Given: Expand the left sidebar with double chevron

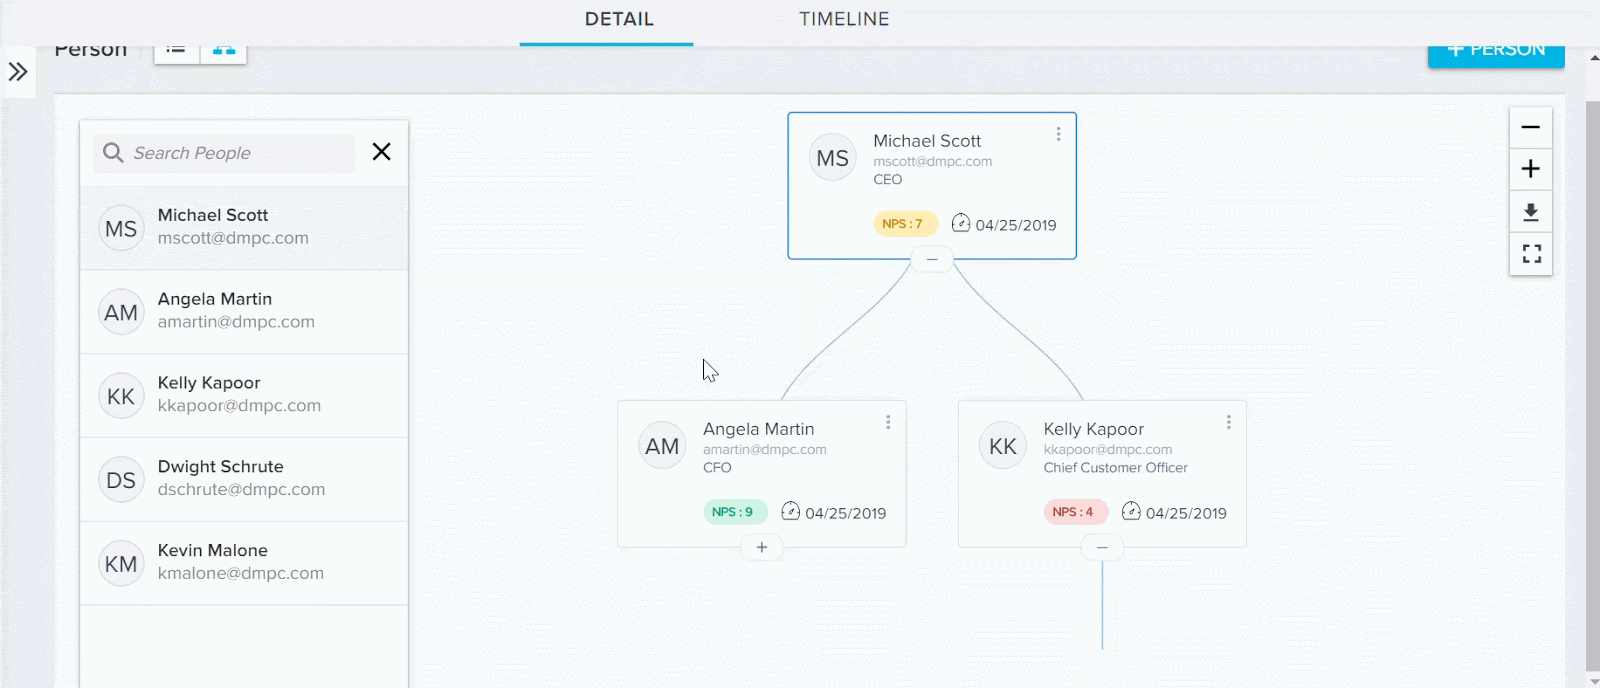Looking at the screenshot, I should tap(18, 72).
